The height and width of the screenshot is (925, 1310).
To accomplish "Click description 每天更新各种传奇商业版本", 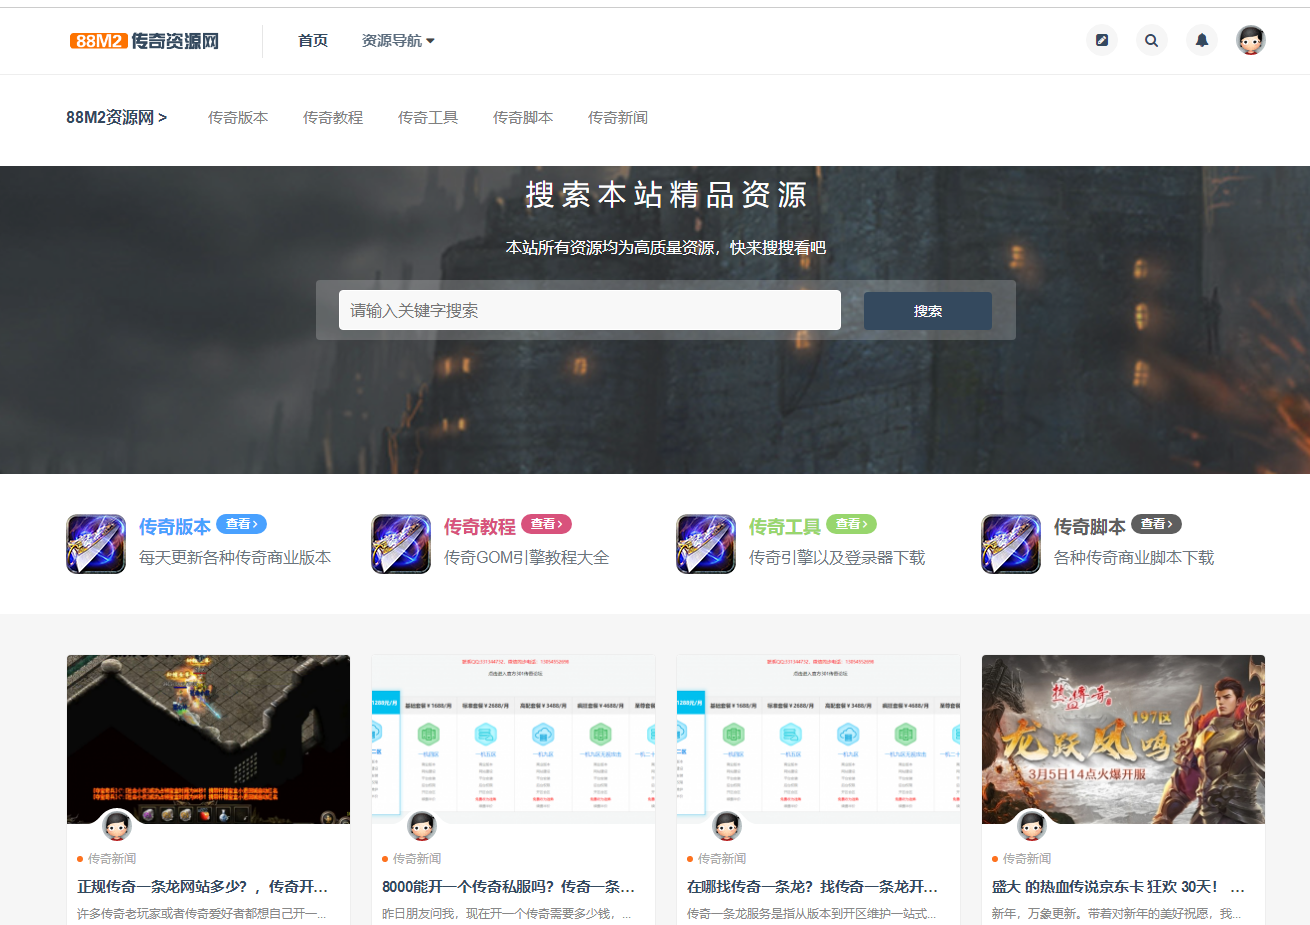I will [x=235, y=558].
